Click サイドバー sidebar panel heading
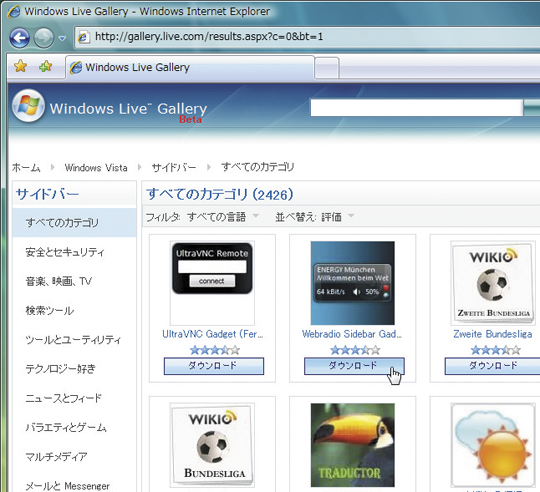The width and height of the screenshot is (540, 492). 48,195
